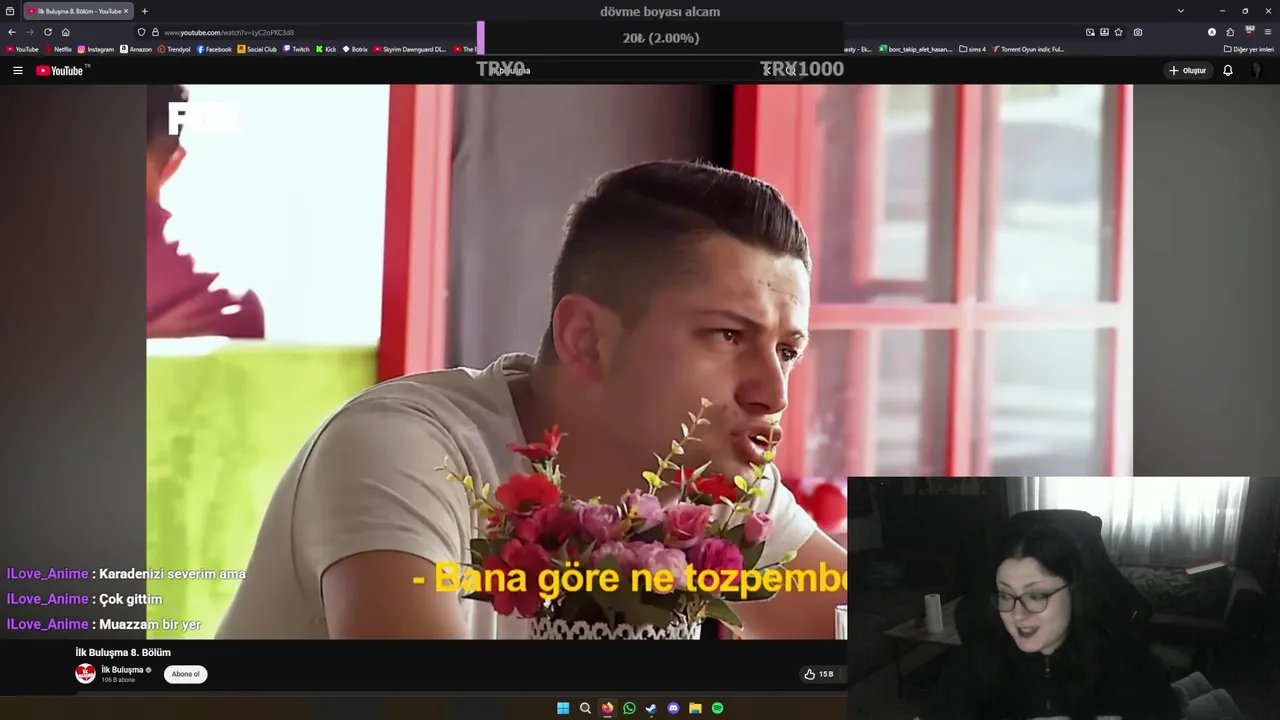Open the Netflix bookmark
This screenshot has height=720, width=1280.
coord(58,49)
